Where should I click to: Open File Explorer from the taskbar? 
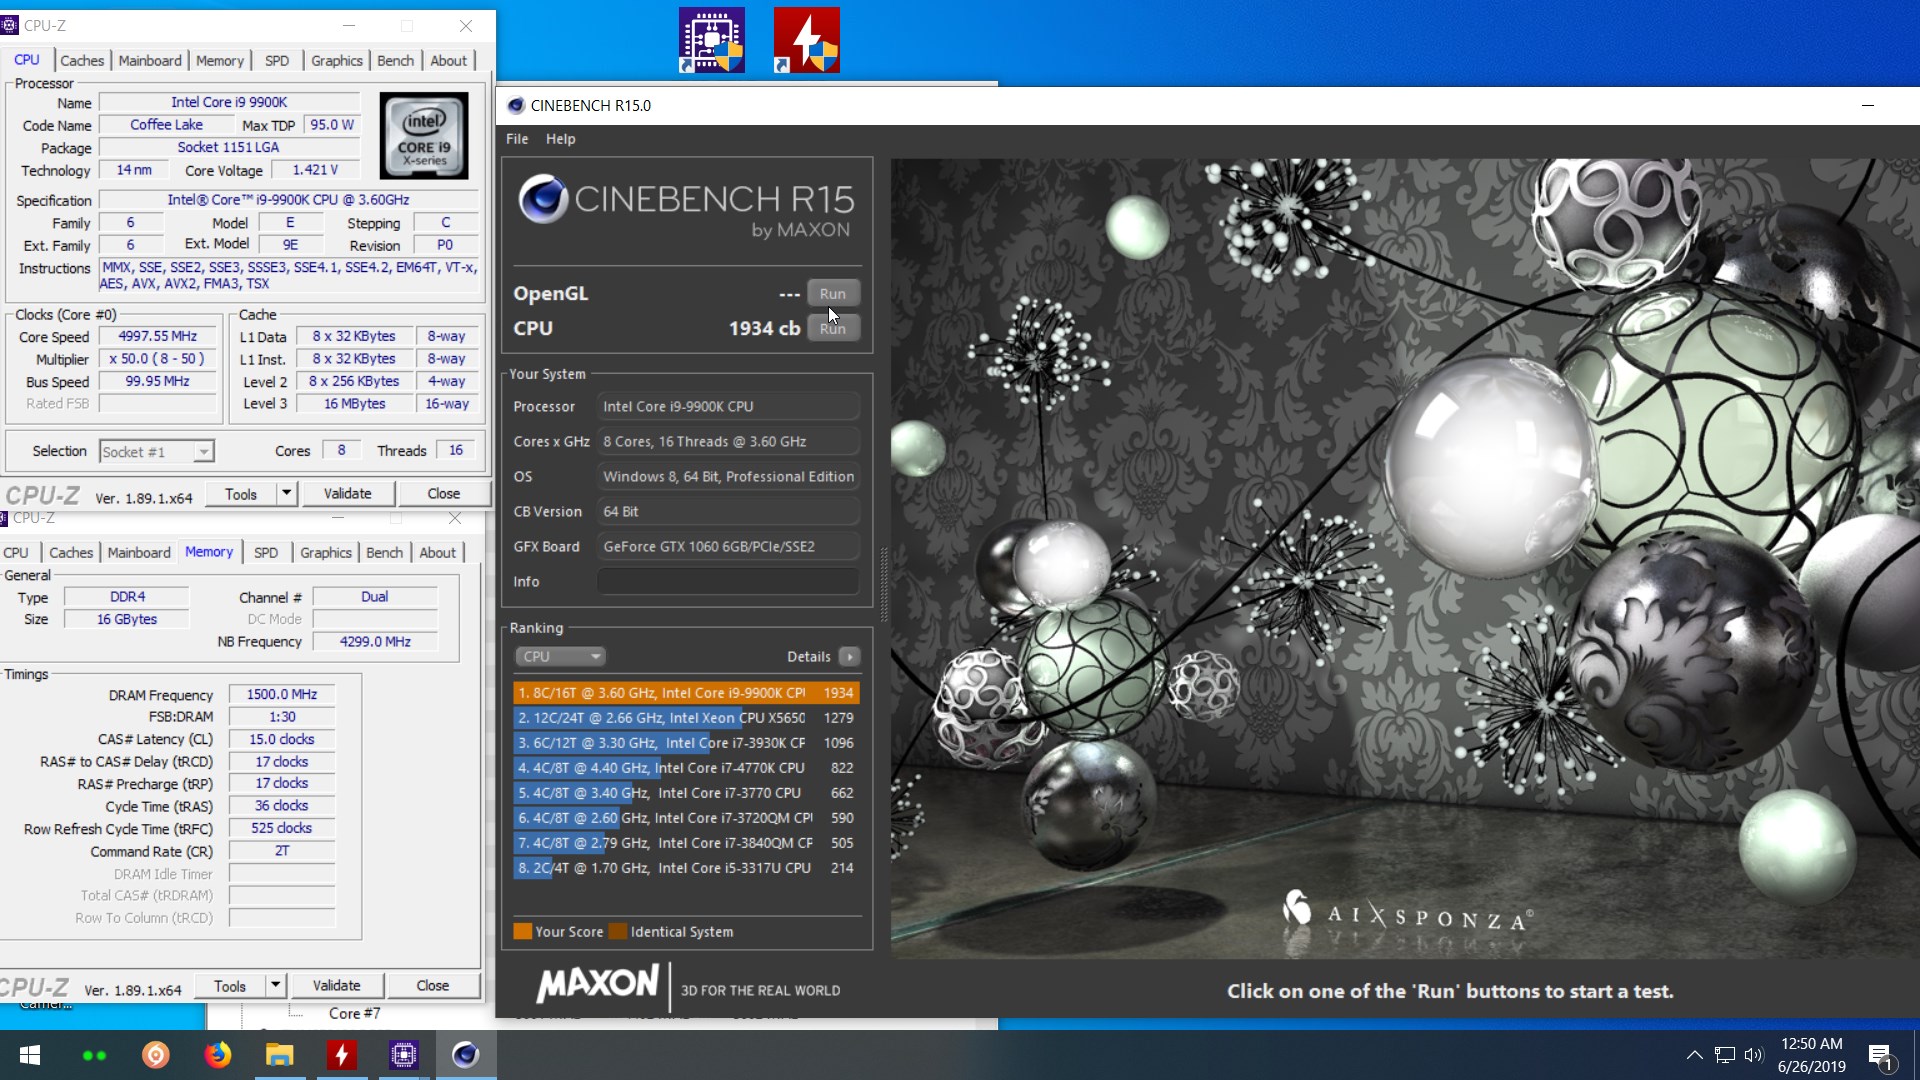[280, 1055]
